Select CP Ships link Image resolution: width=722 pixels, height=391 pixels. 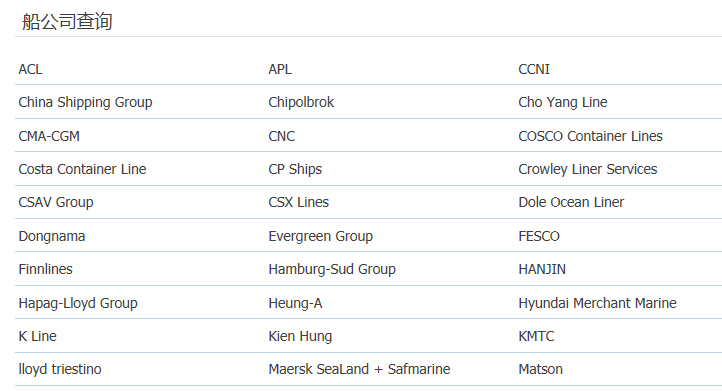click(x=295, y=169)
